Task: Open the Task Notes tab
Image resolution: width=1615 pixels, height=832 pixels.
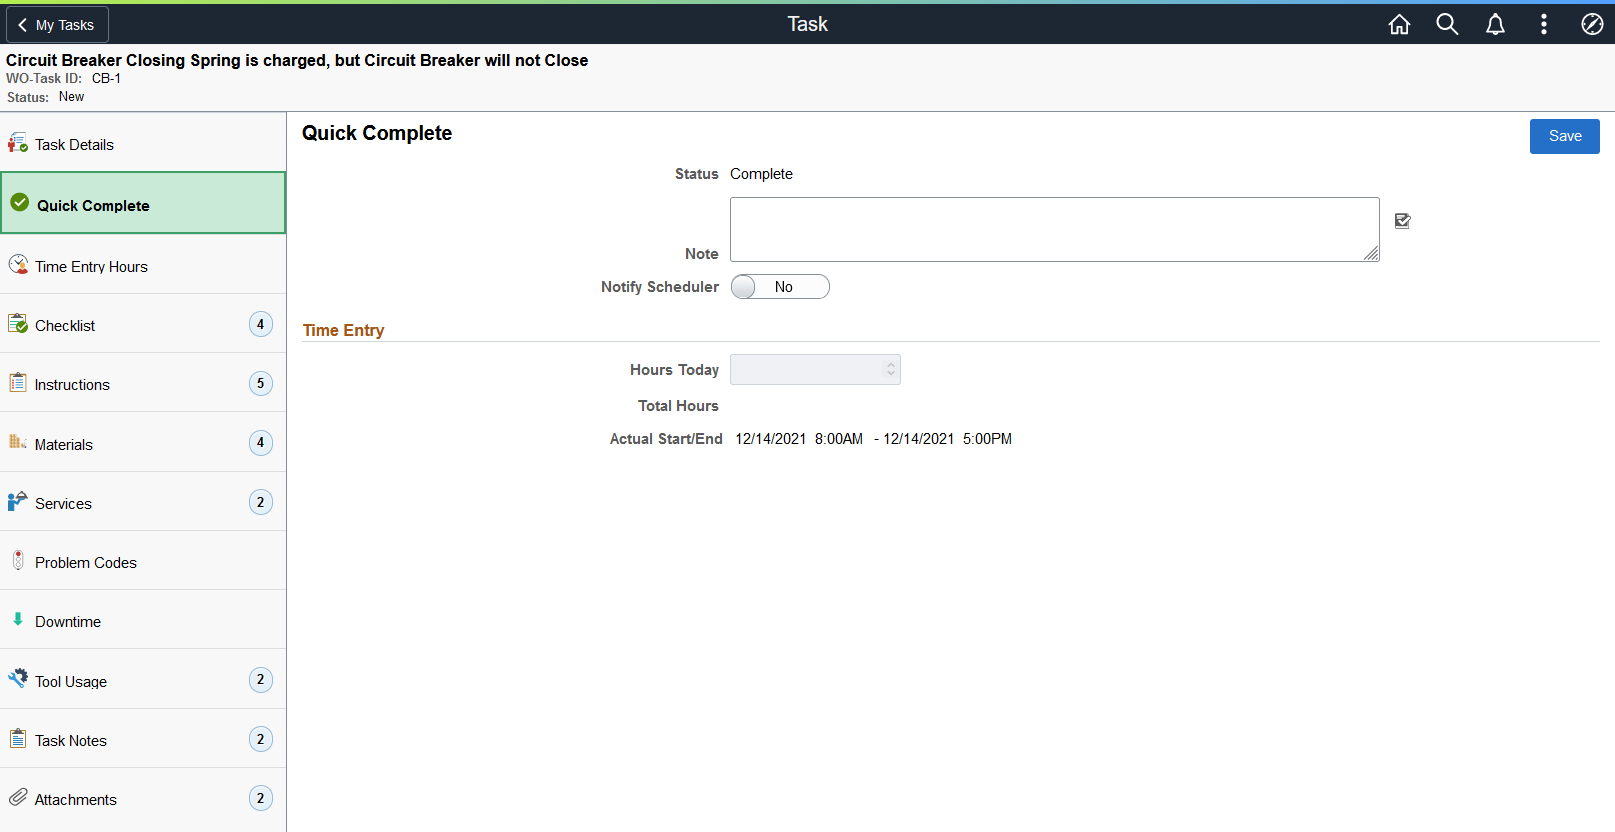Action: [x=143, y=738]
